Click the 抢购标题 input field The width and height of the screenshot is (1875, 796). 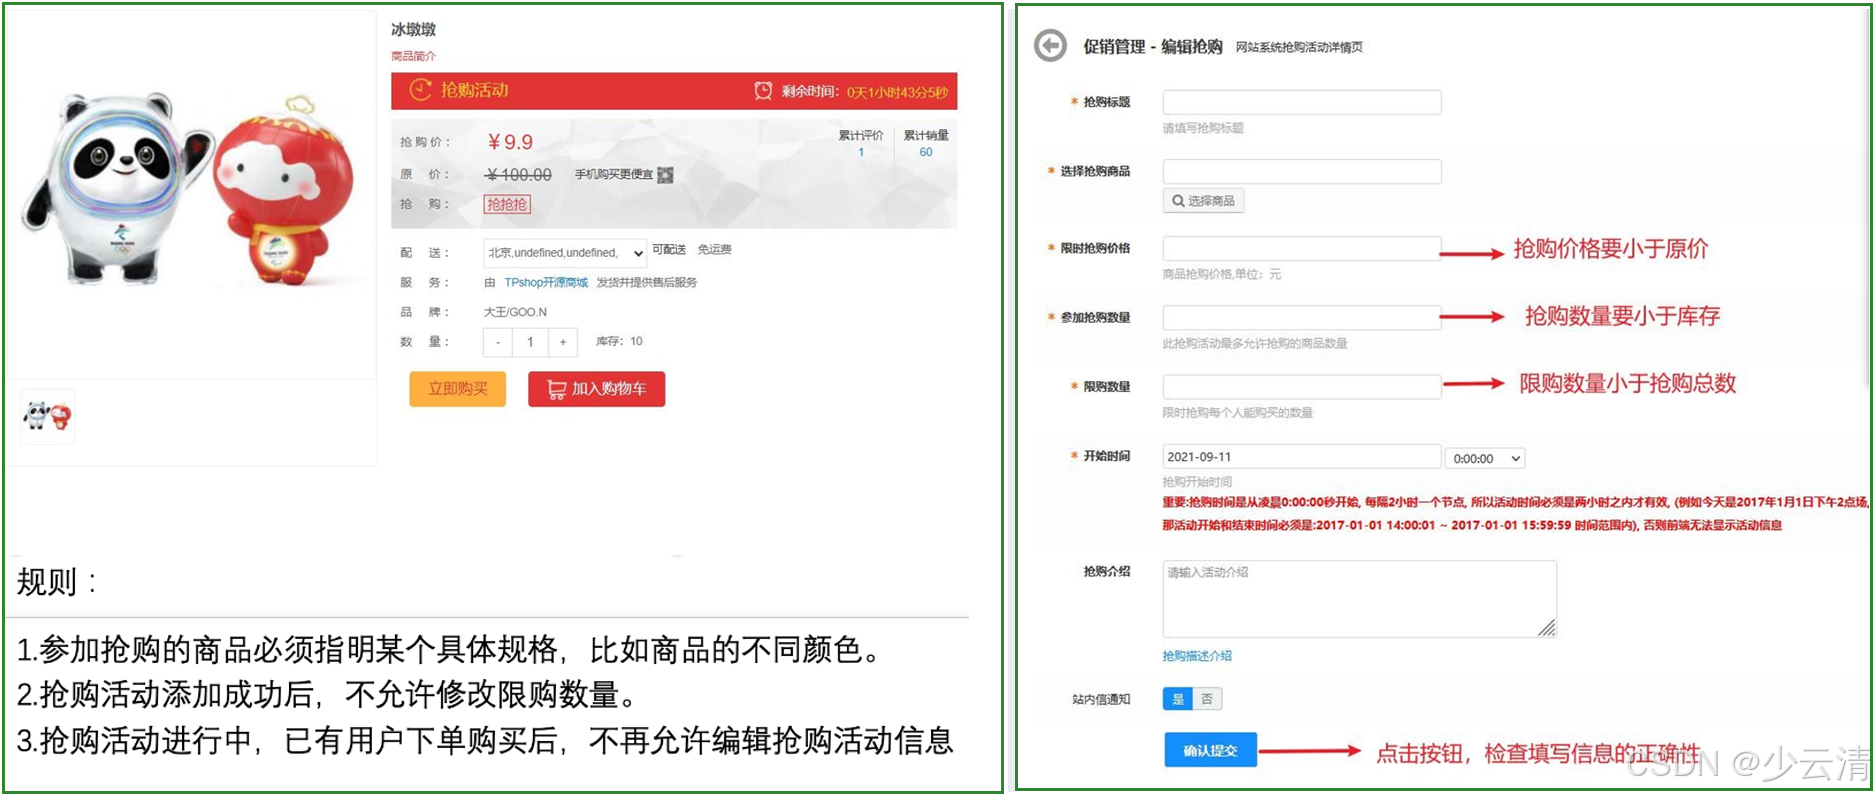click(x=1301, y=102)
